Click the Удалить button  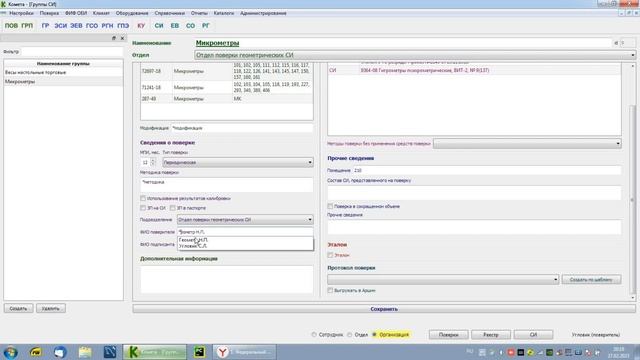[51, 309]
